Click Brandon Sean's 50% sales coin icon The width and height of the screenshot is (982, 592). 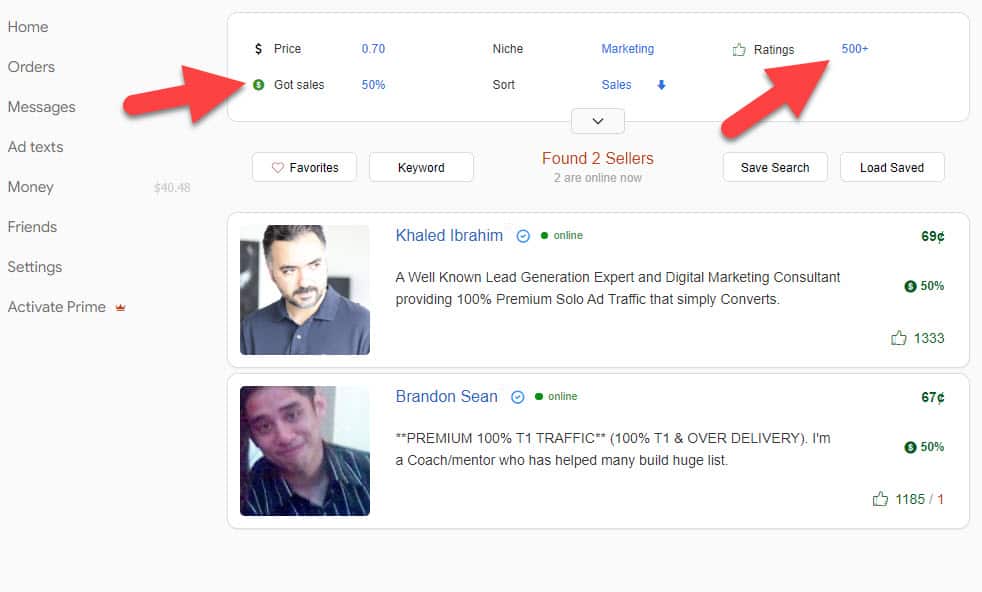tap(910, 447)
